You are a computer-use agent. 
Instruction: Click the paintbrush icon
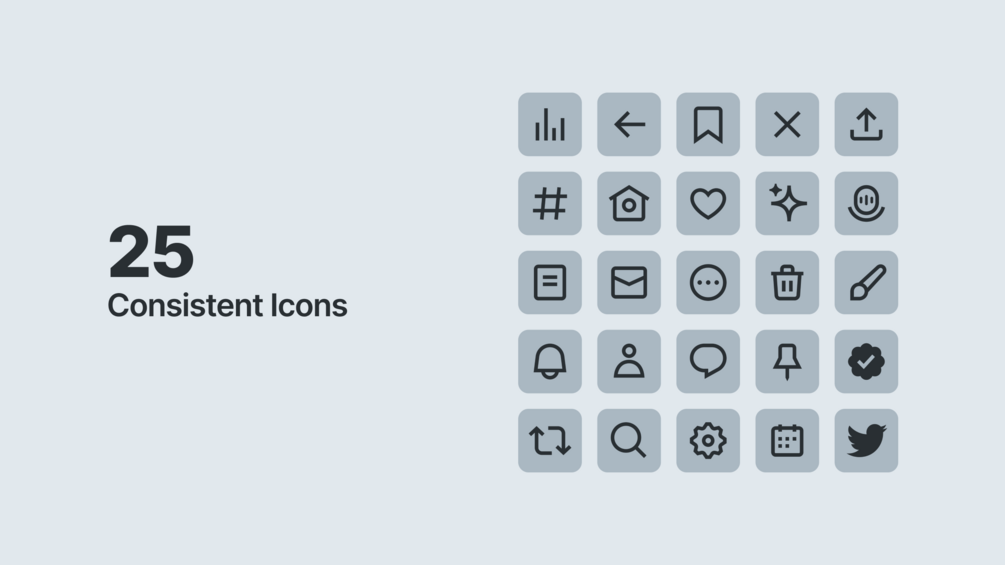(x=866, y=282)
